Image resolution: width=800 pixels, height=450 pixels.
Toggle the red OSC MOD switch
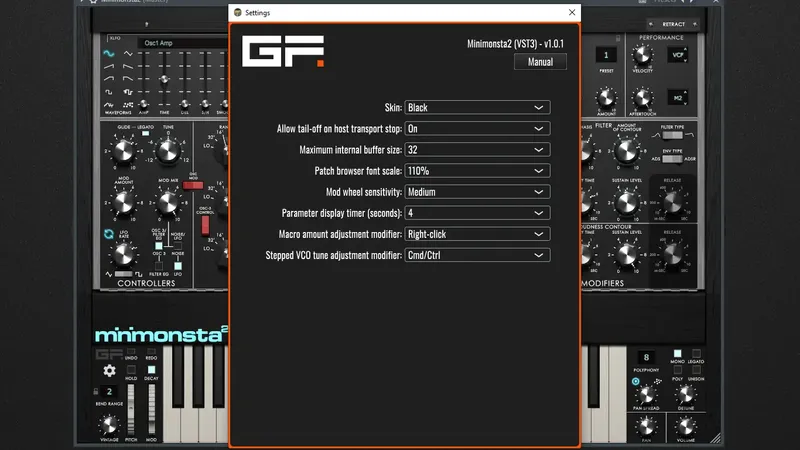193,185
